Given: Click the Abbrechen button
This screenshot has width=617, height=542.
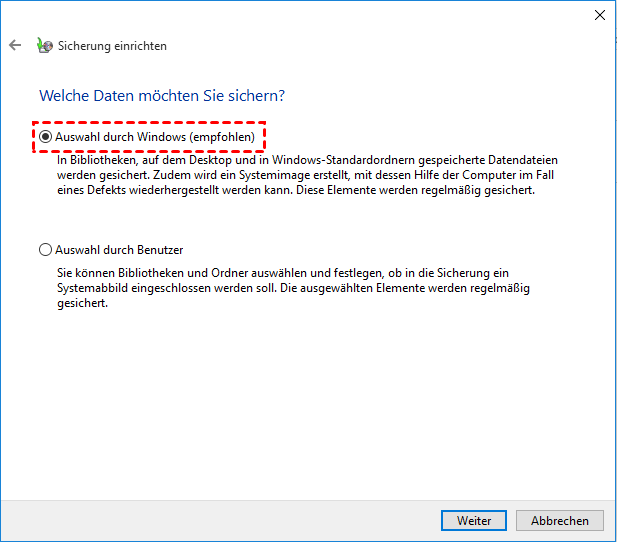Looking at the screenshot, I should (x=560, y=520).
